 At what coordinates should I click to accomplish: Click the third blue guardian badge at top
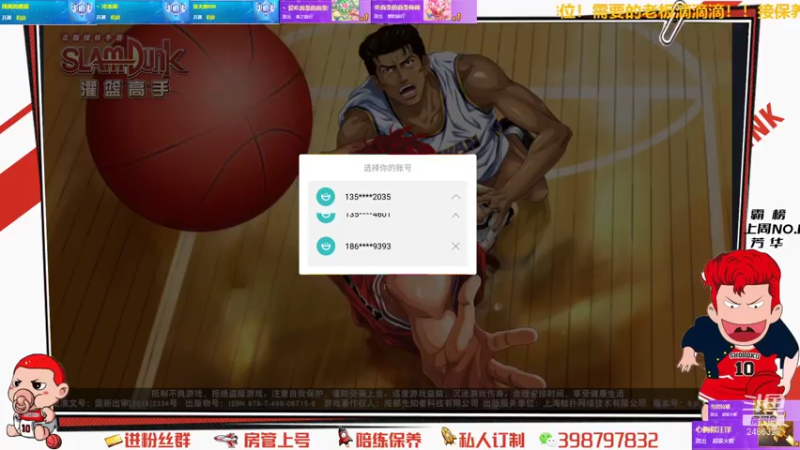(265, 10)
